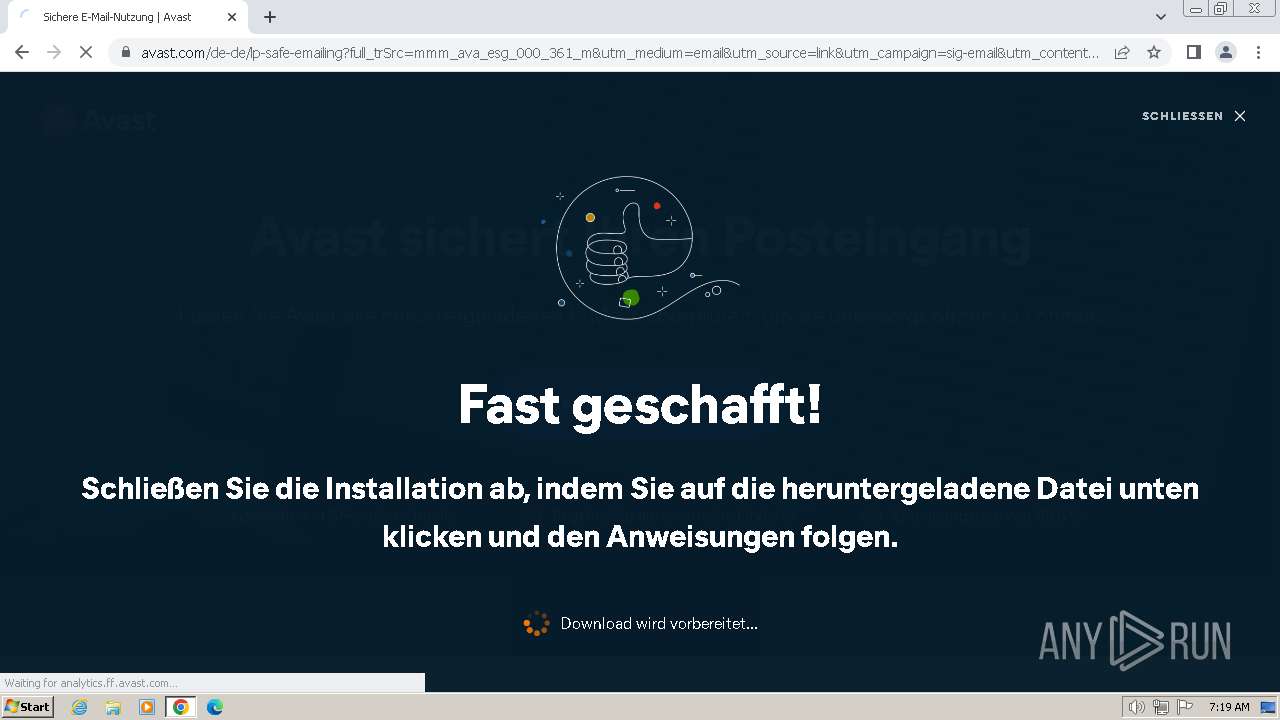
Task: Open the browser side panel
Action: click(1193, 52)
